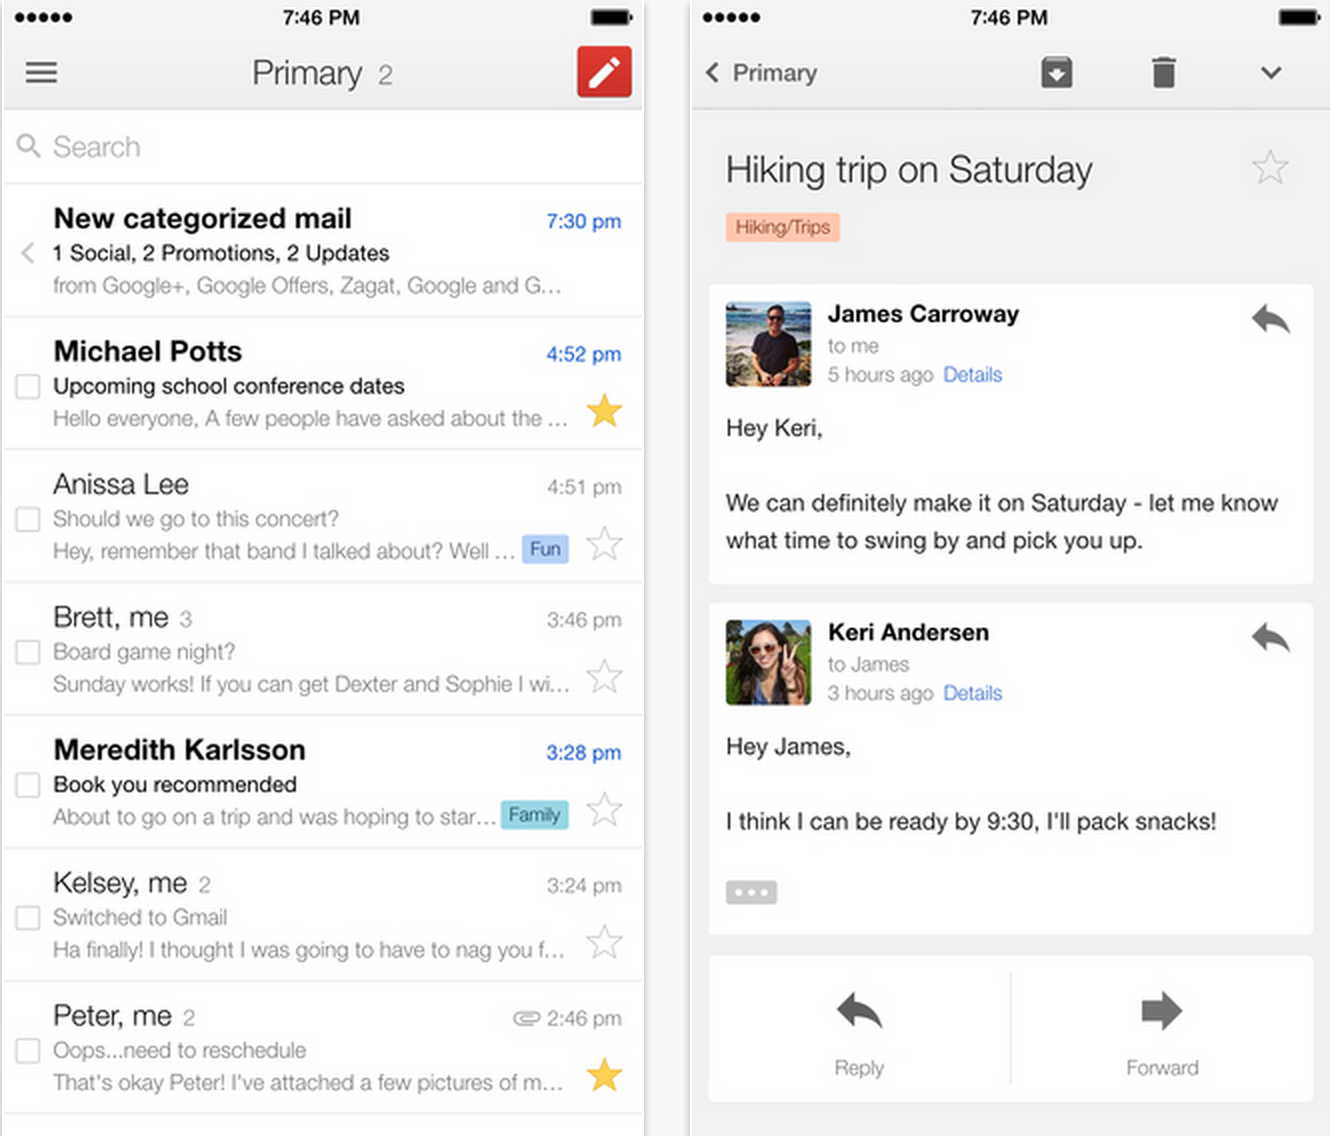Open the hamburger navigation menu
This screenshot has width=1332, height=1136.
[41, 73]
